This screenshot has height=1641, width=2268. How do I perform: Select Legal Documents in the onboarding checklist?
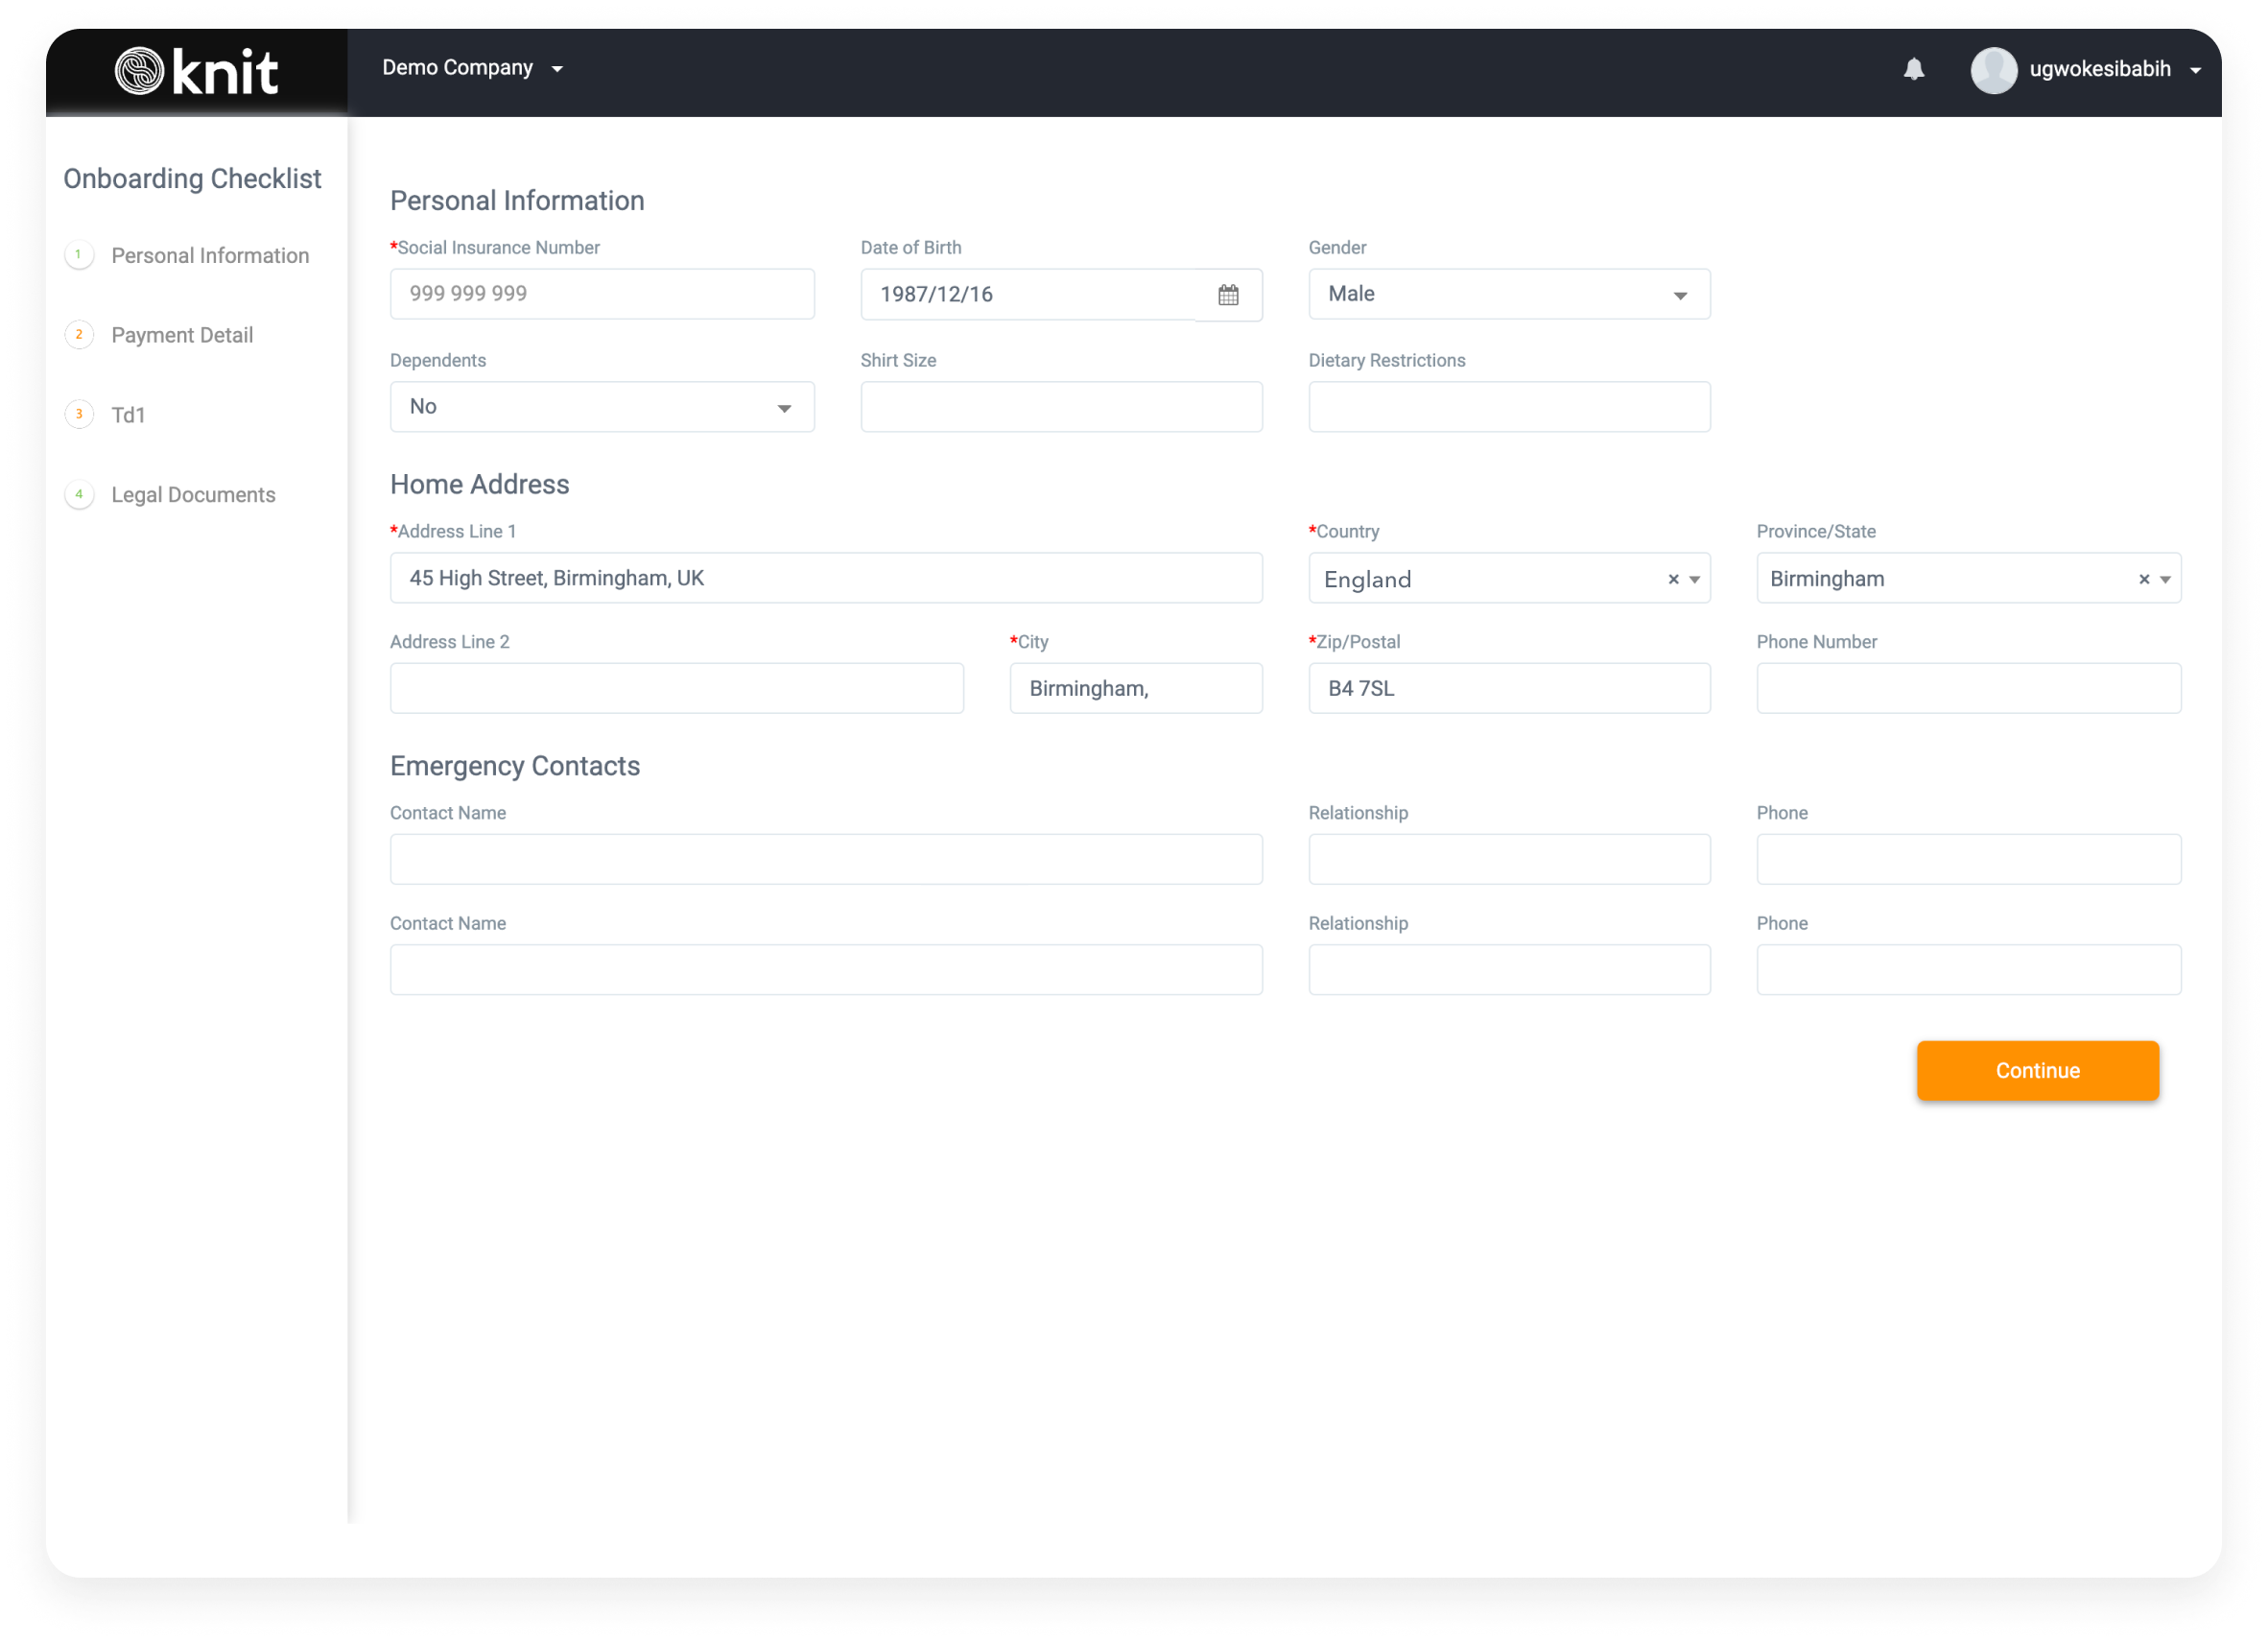193,493
